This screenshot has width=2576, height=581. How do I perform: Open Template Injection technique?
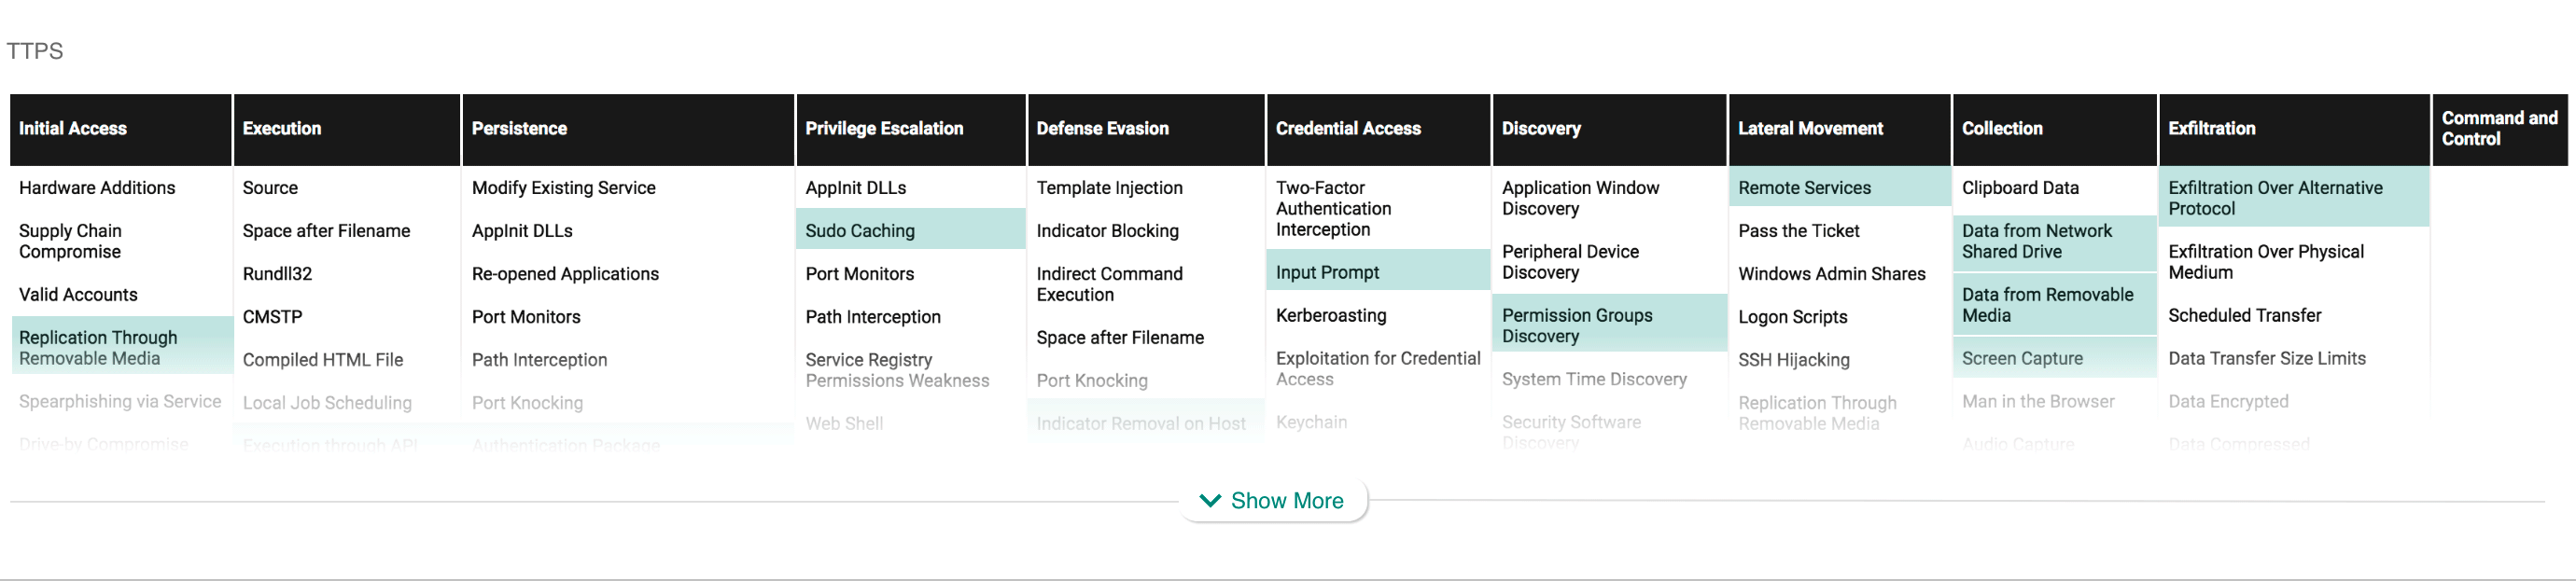pos(1109,188)
